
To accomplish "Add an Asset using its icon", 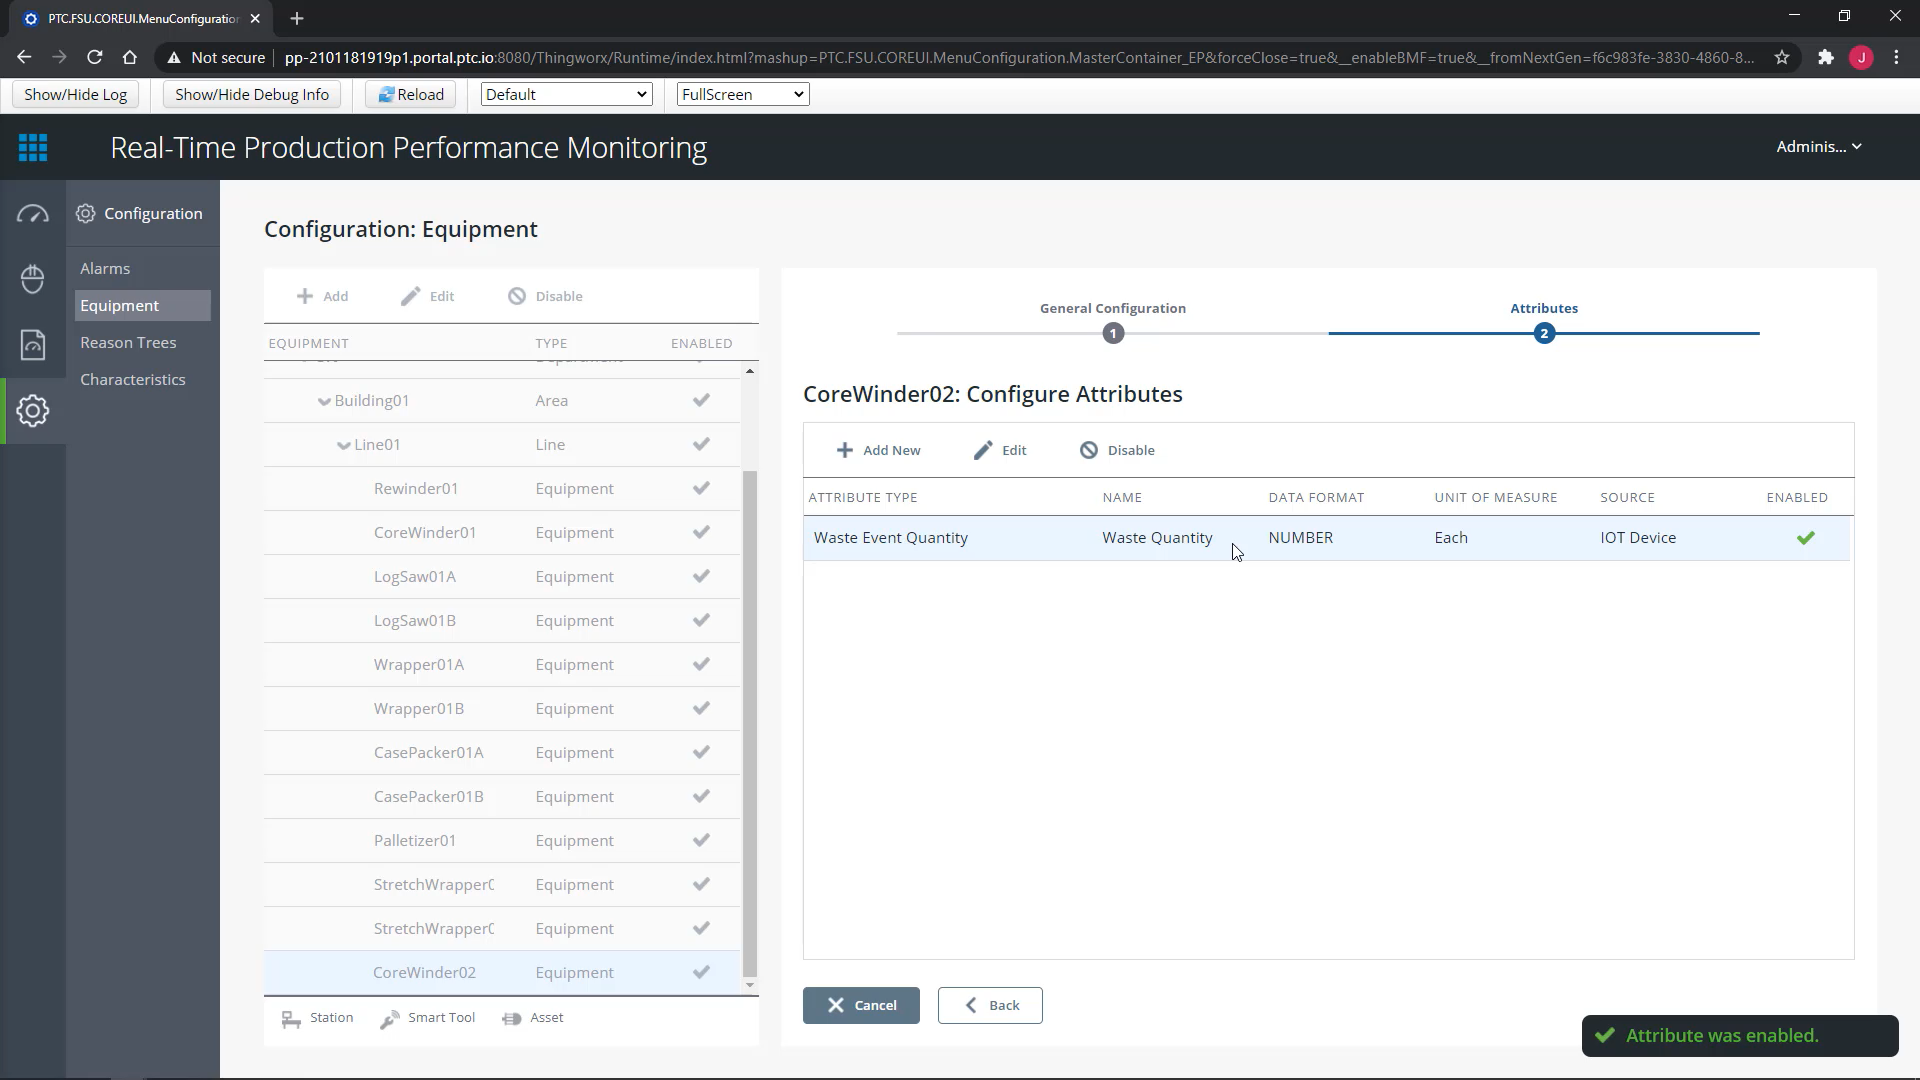I will point(512,1019).
